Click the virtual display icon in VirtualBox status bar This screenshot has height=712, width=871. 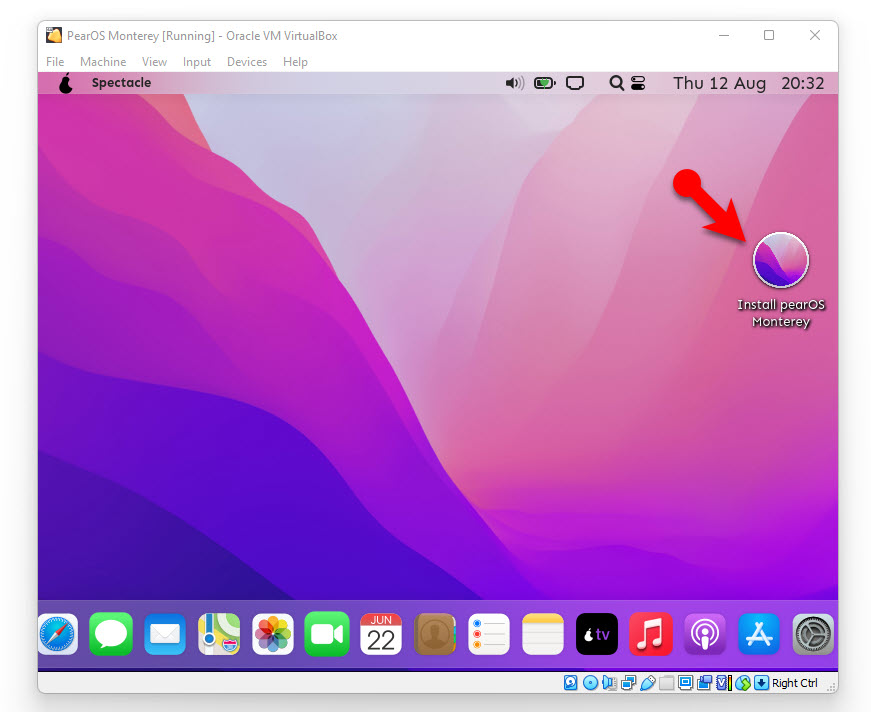[x=685, y=683]
